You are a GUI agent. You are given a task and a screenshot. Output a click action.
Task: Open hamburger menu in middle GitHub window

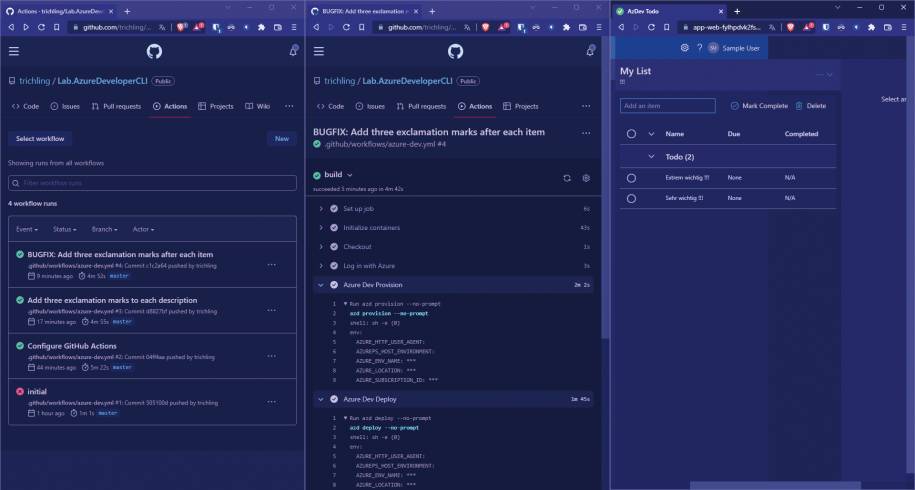point(319,51)
